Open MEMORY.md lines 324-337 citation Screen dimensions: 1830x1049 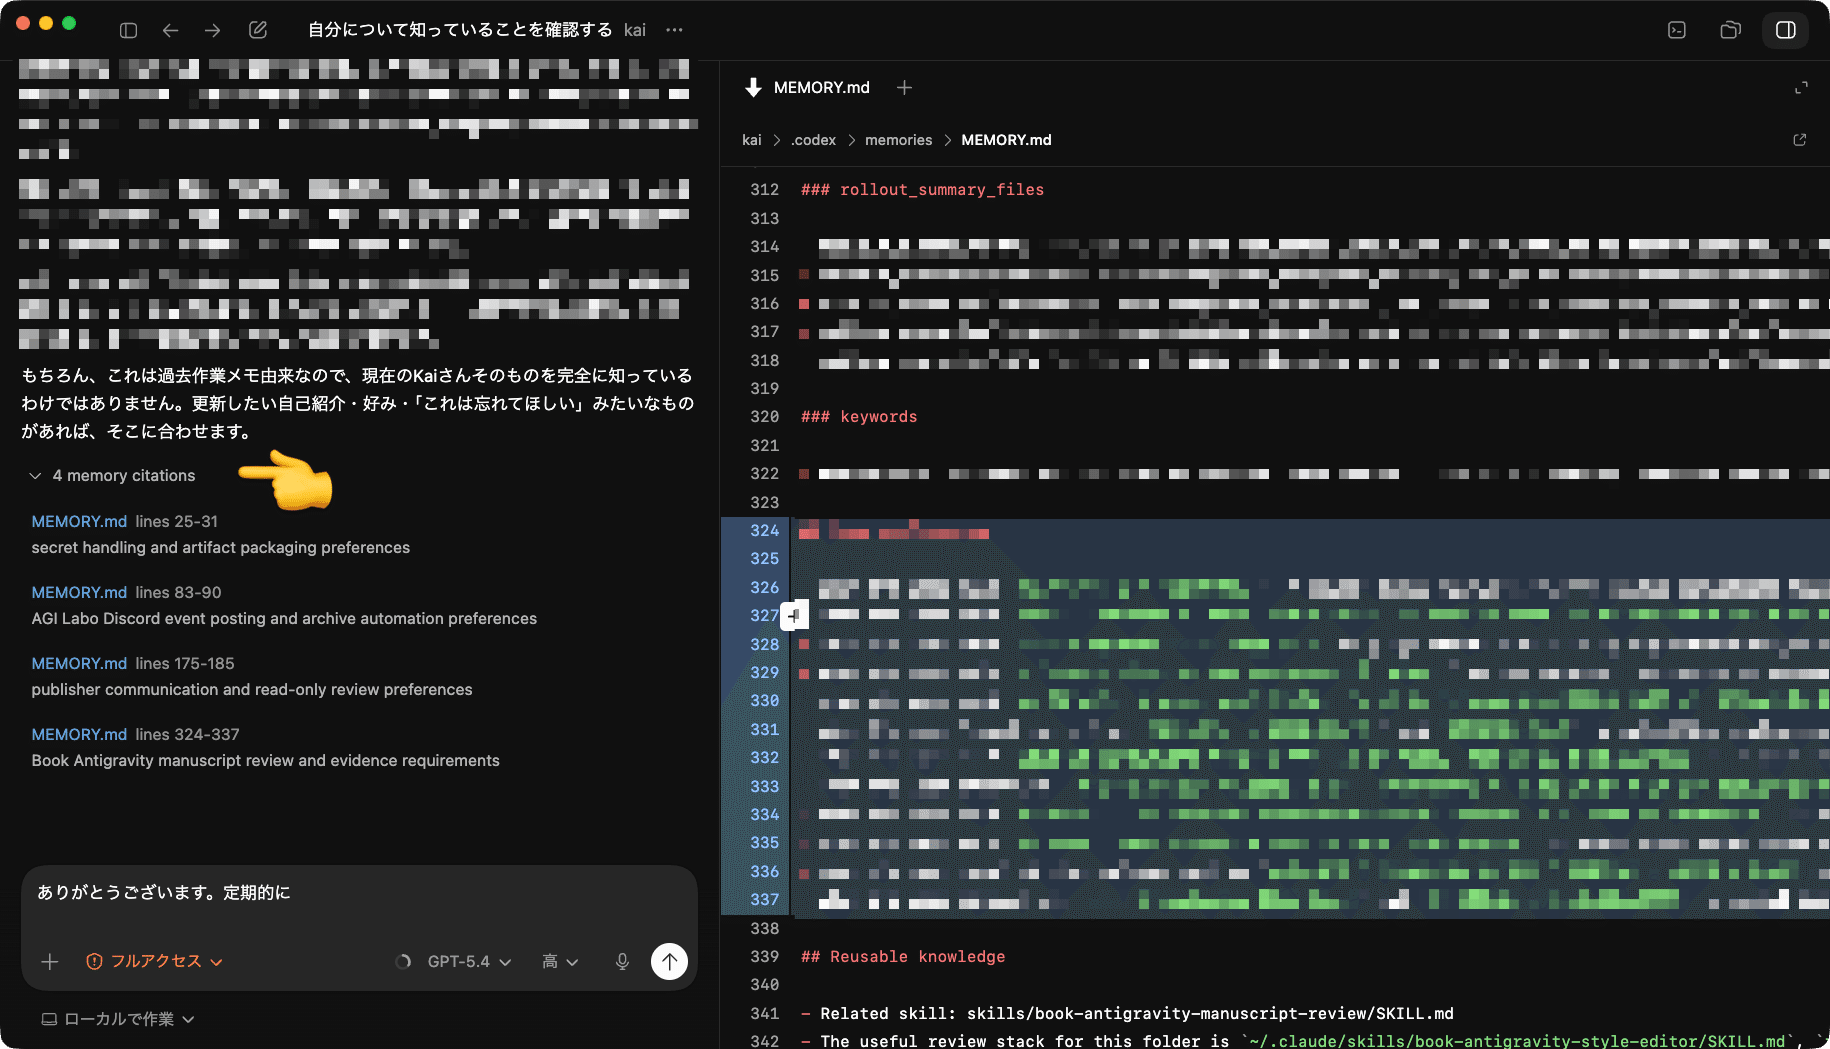tap(79, 734)
